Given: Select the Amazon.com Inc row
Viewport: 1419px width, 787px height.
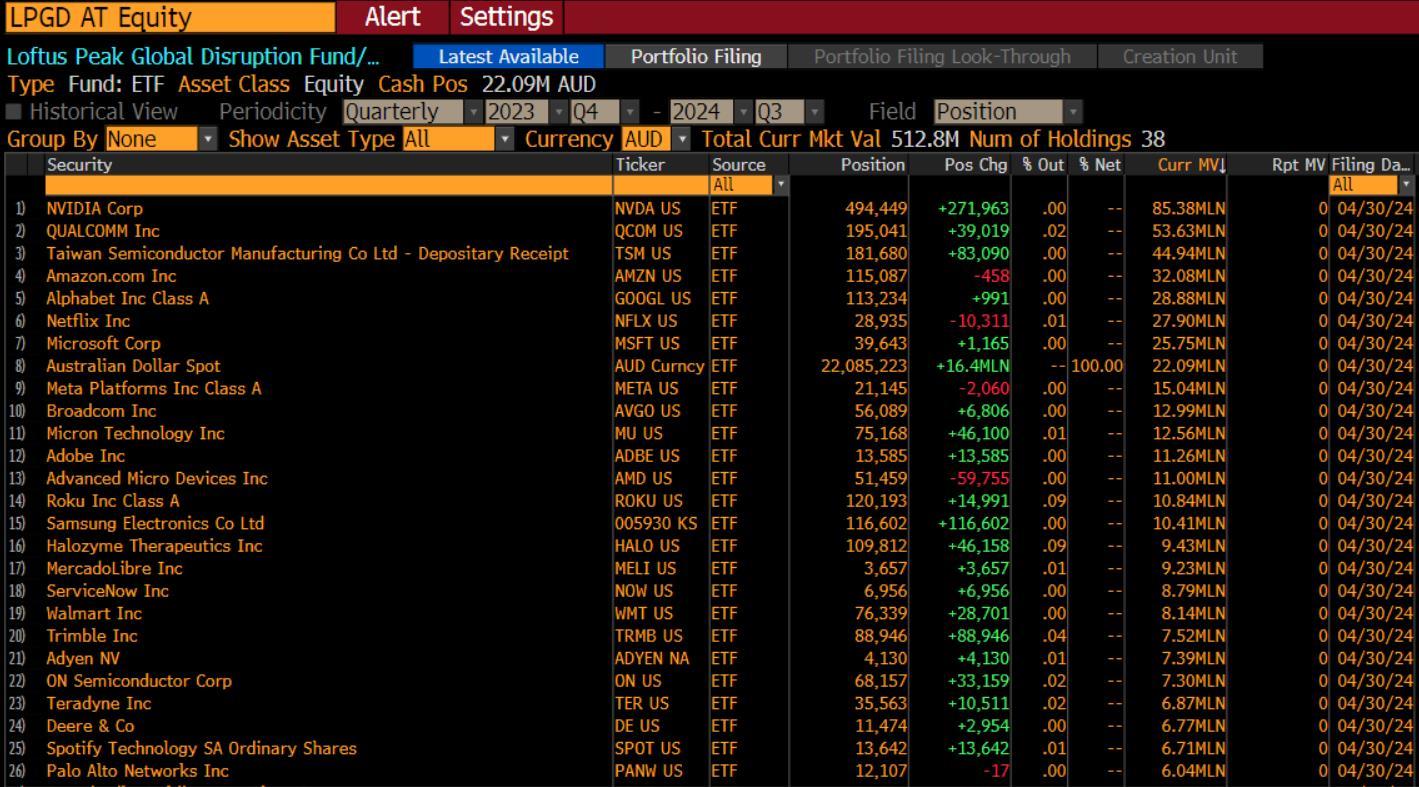Looking at the screenshot, I should tap(709, 276).
